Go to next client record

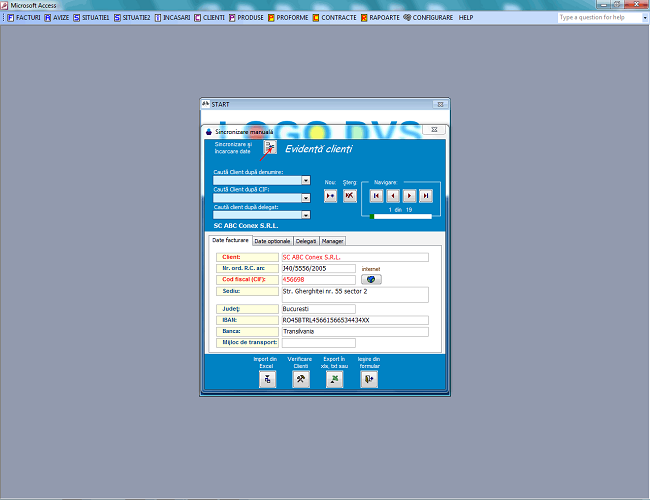(410, 196)
